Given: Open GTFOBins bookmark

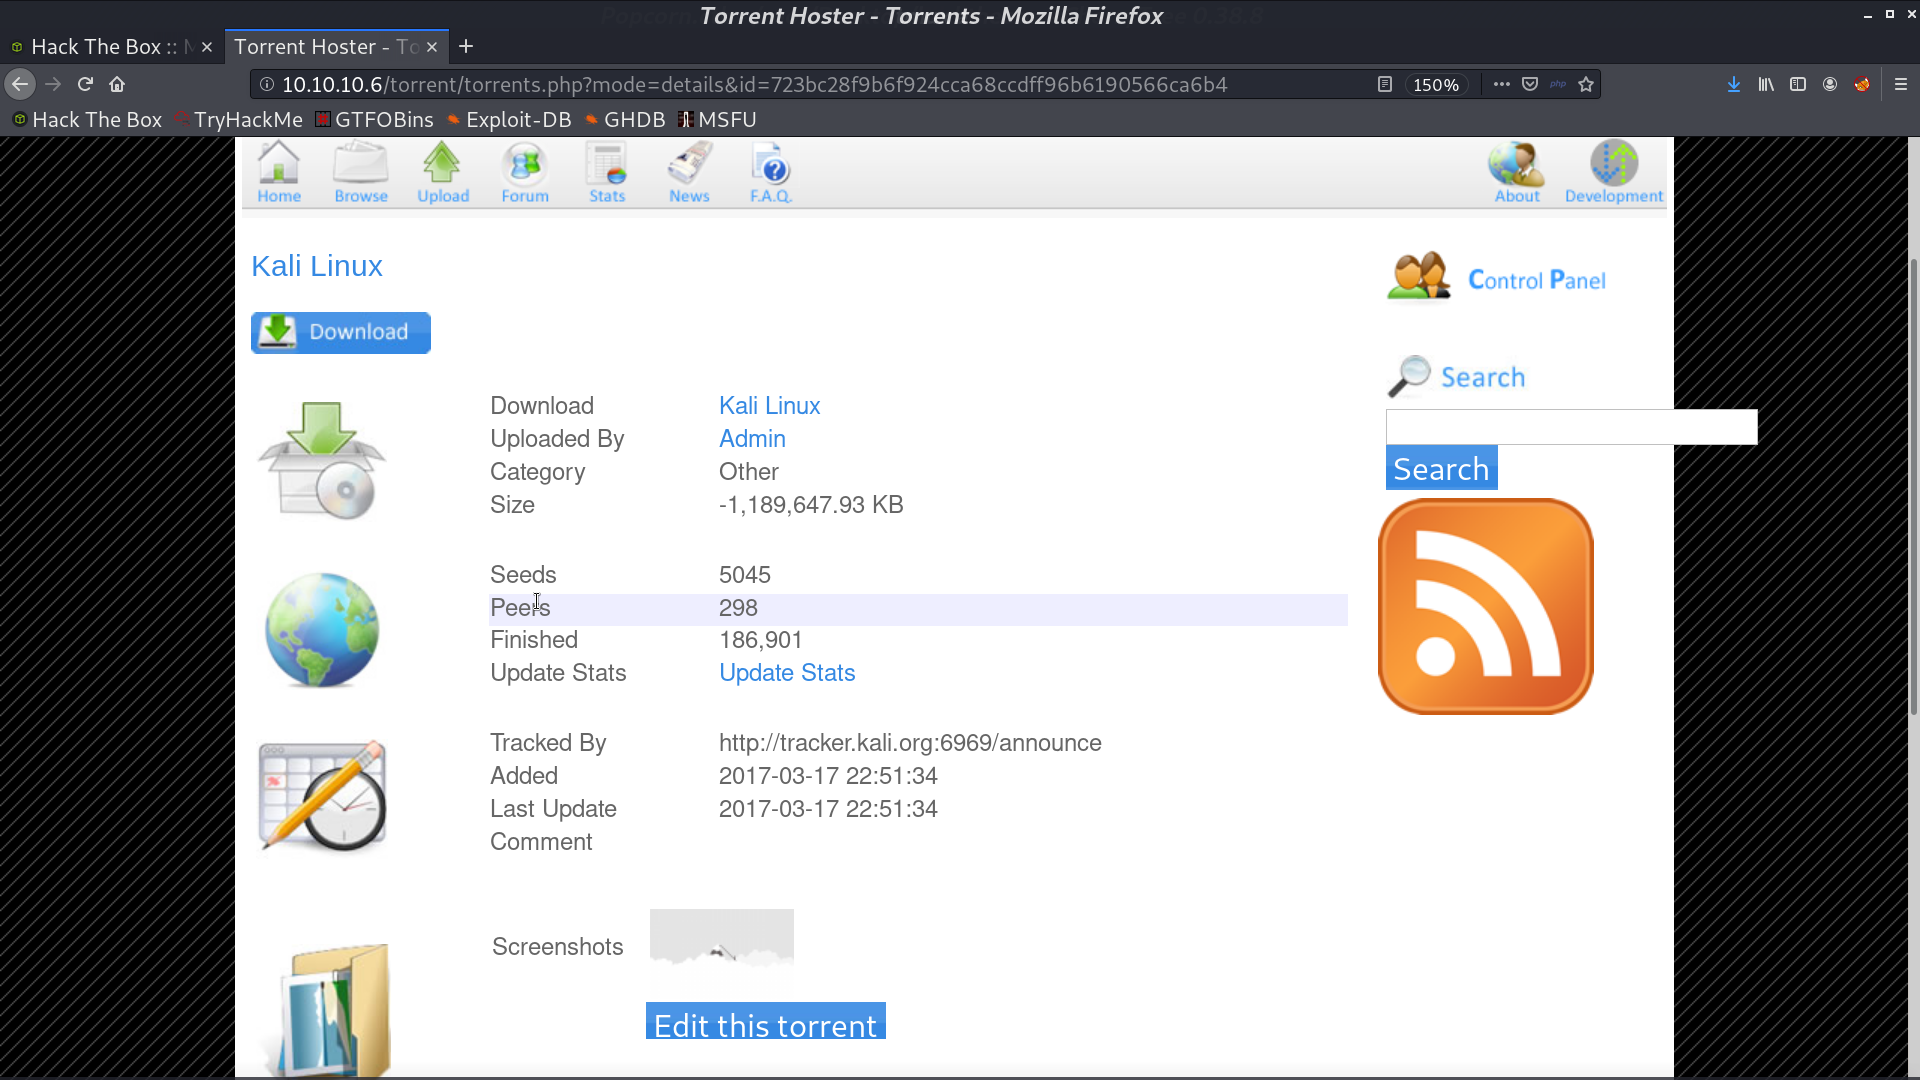Looking at the screenshot, I should click(374, 120).
